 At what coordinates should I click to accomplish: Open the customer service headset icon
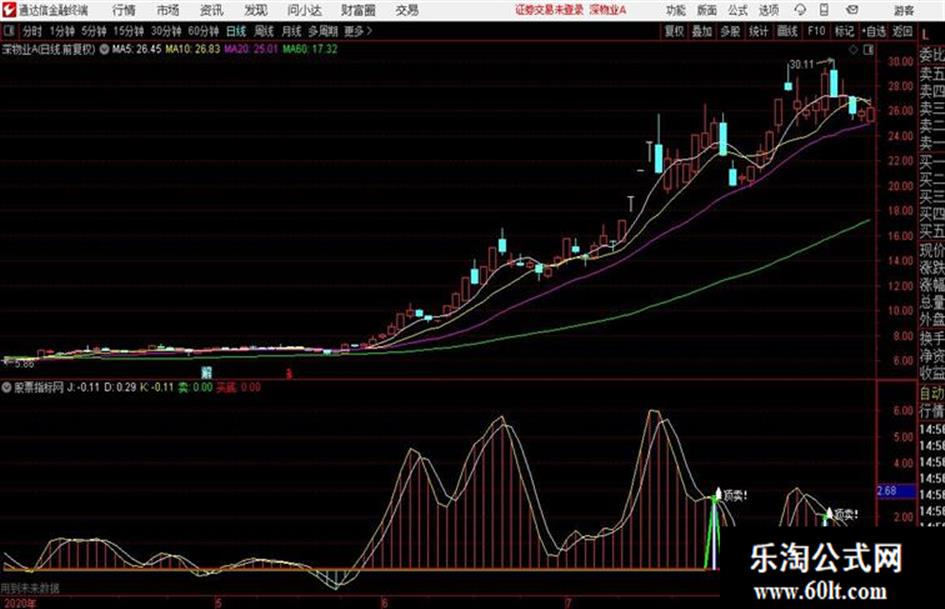(800, 10)
